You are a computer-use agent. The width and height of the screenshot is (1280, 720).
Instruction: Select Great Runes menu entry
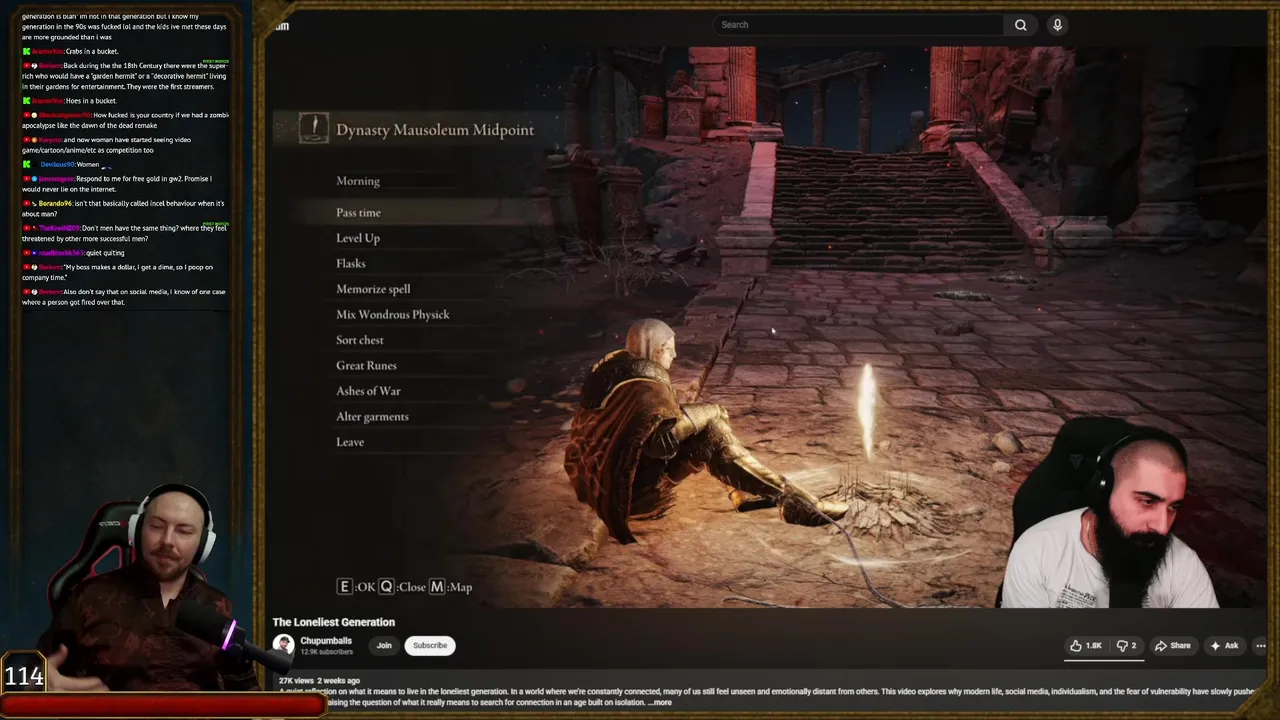click(x=366, y=366)
